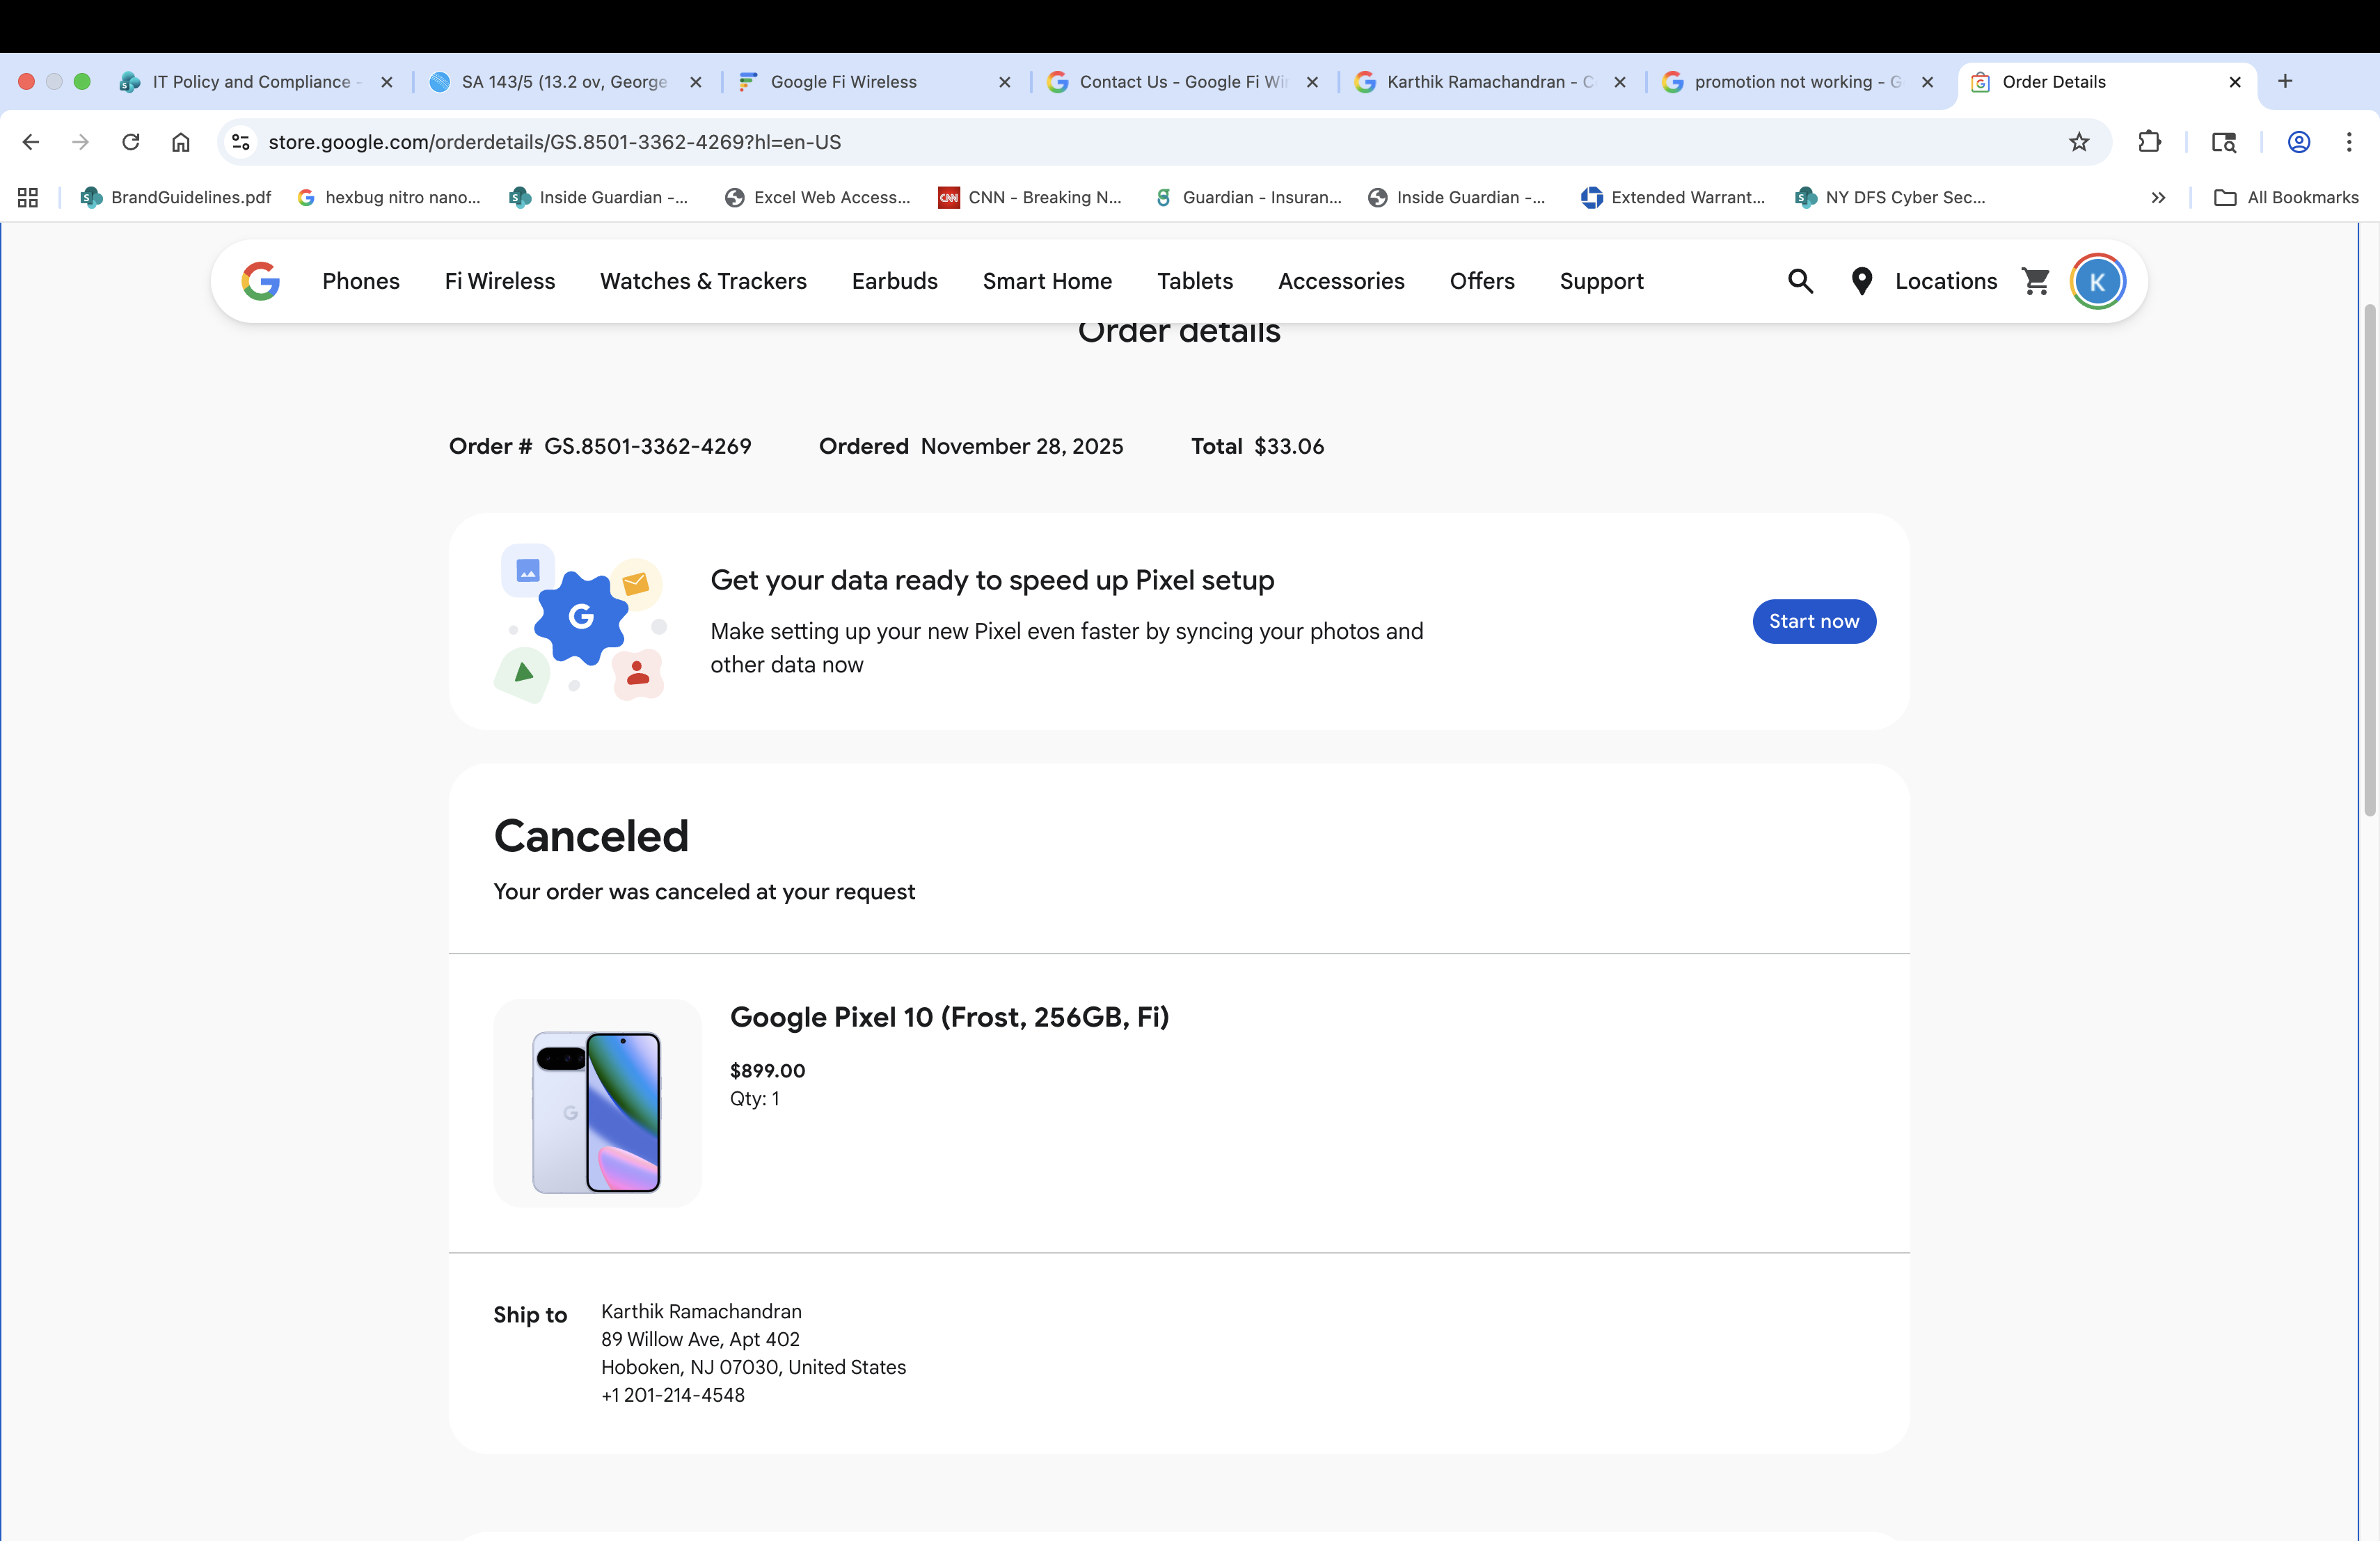
Task: Open the store search magnifier icon
Action: 1800,281
